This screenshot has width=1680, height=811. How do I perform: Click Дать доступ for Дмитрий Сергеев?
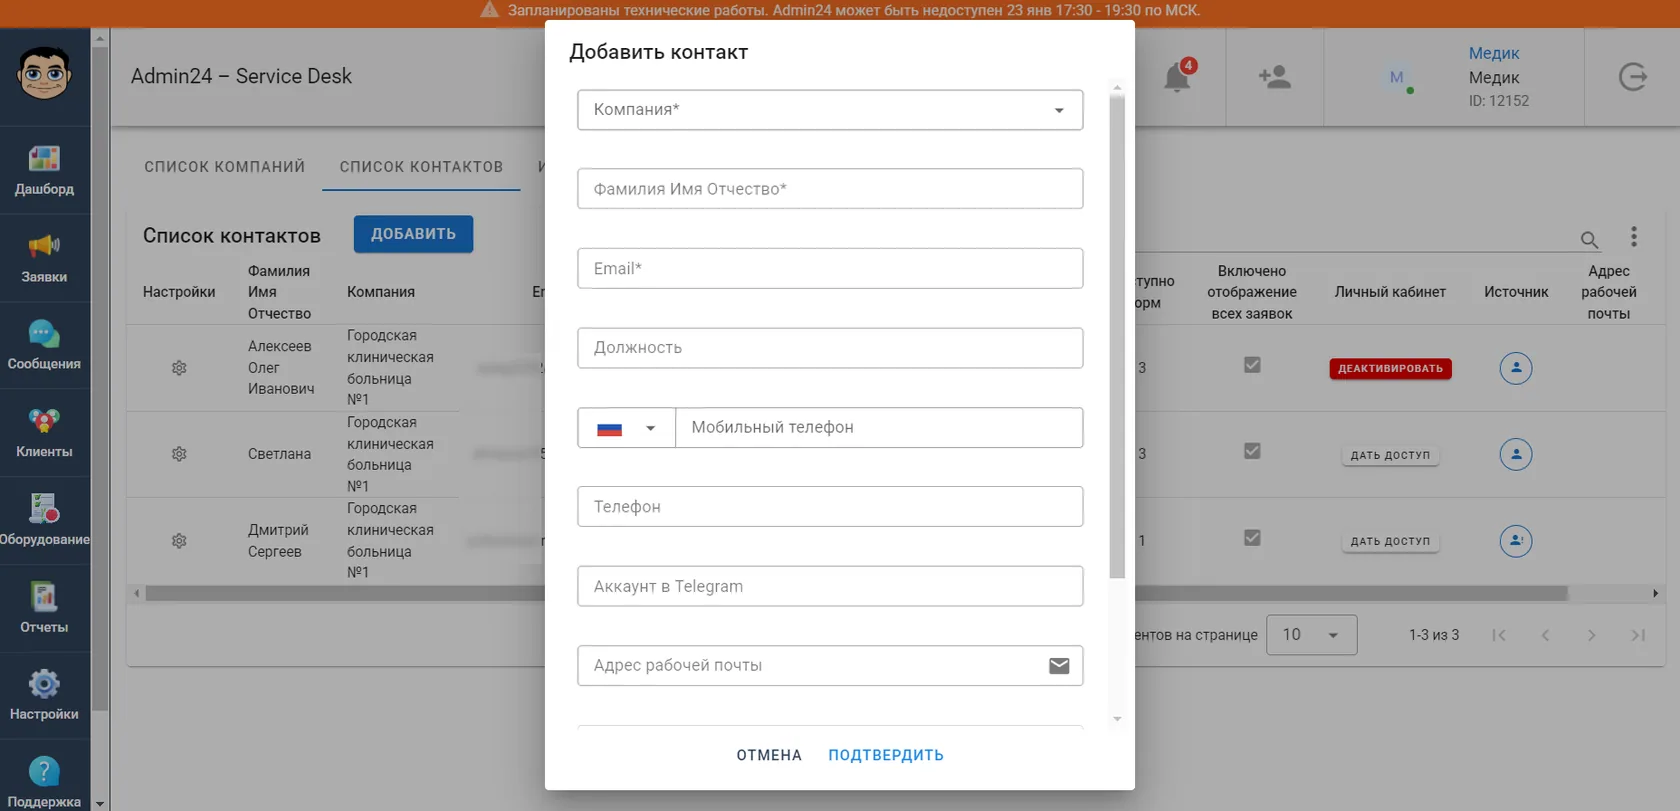pos(1390,541)
